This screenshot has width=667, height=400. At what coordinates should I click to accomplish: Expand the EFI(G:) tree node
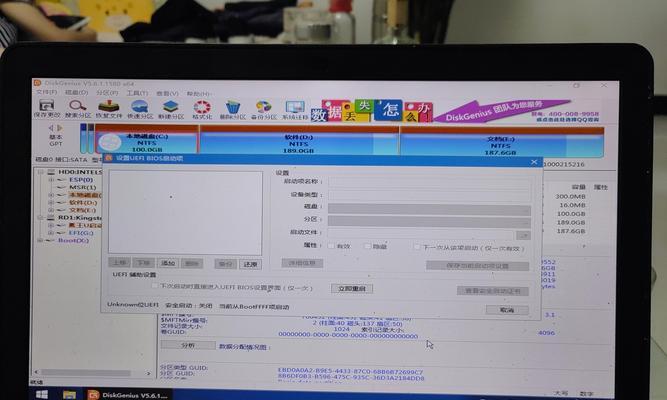51,233
